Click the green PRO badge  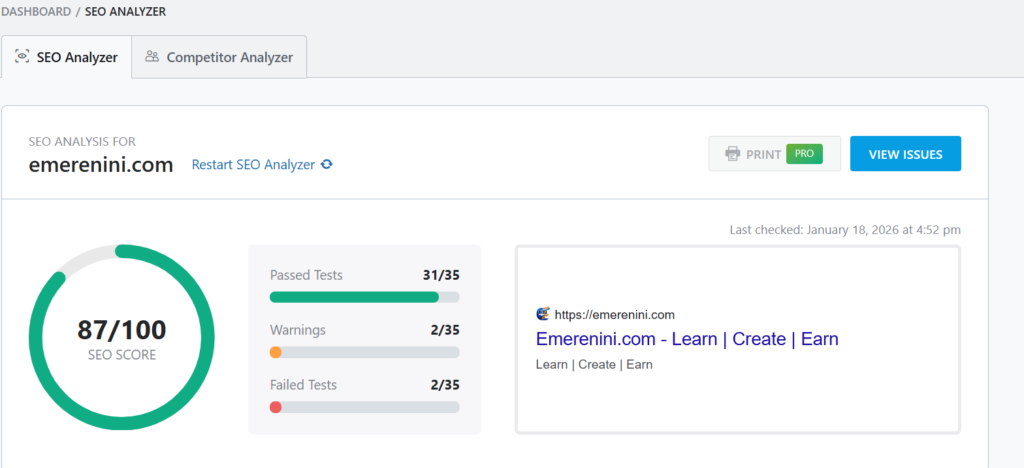[x=804, y=153]
